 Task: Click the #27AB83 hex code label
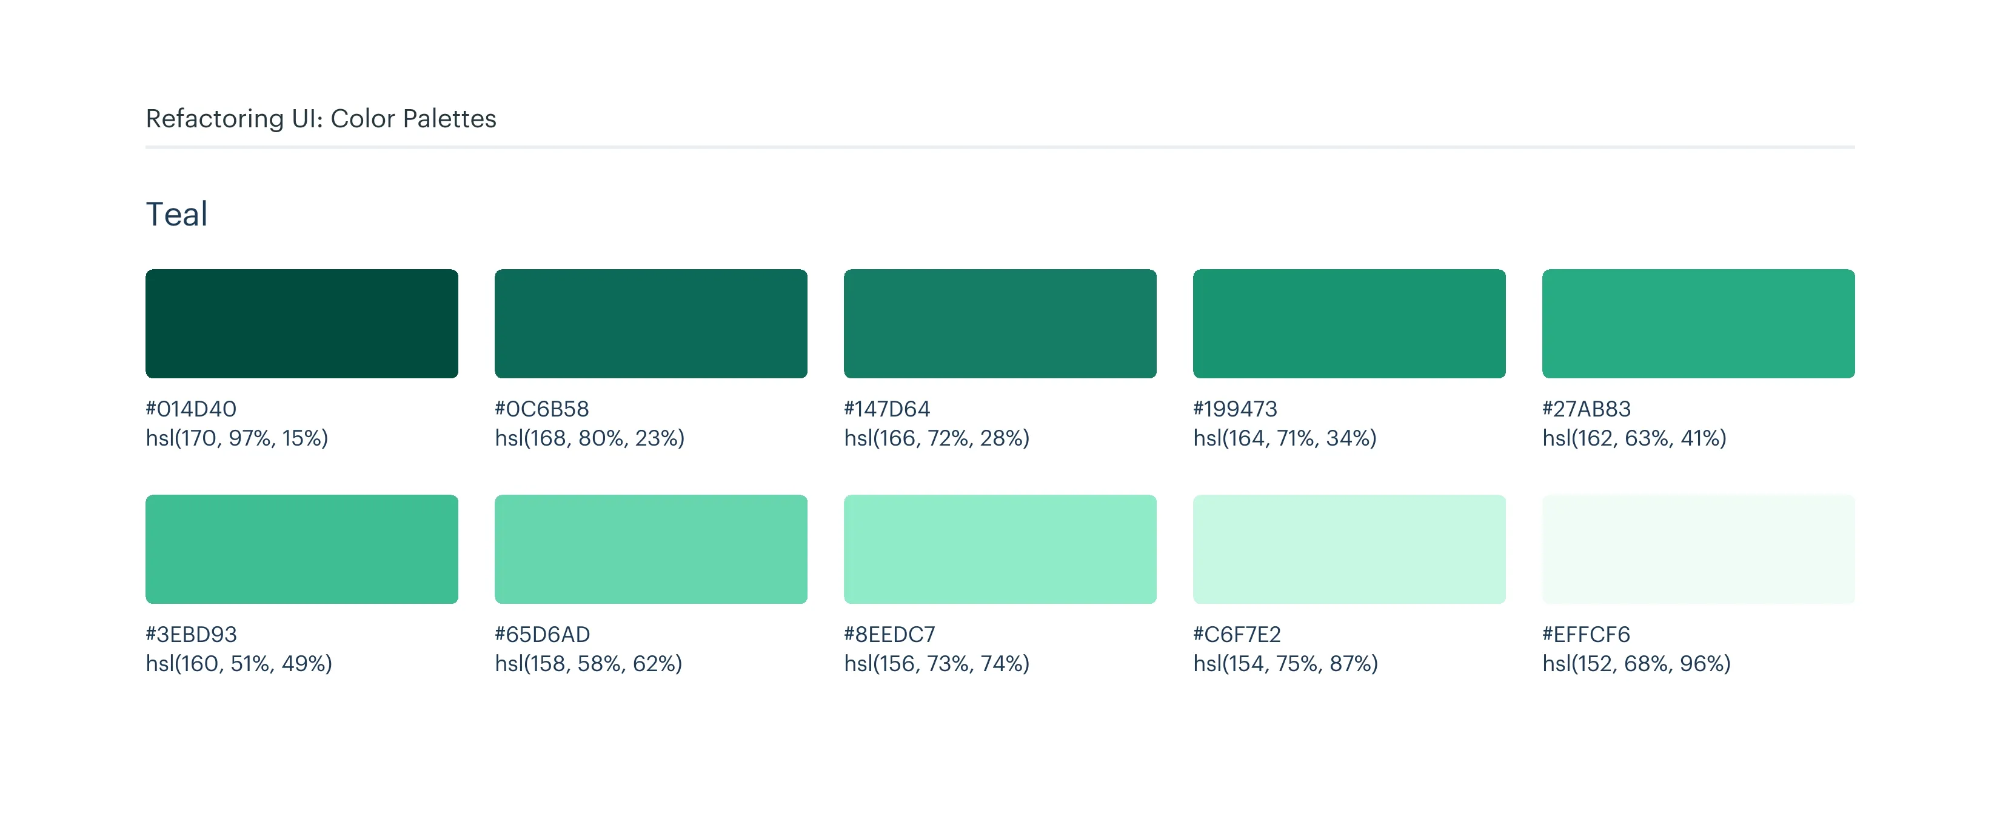click(x=1586, y=409)
